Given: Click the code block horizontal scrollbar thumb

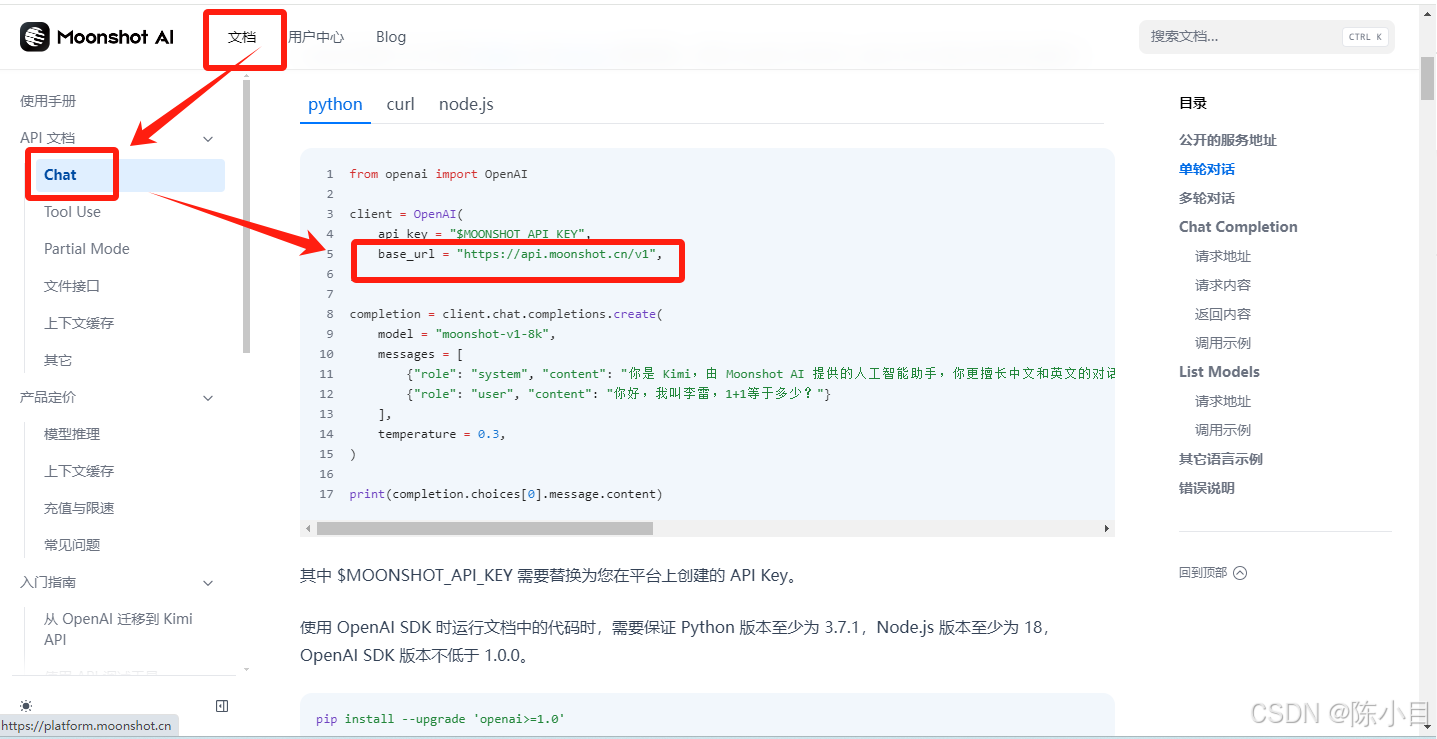Looking at the screenshot, I should click(x=485, y=528).
